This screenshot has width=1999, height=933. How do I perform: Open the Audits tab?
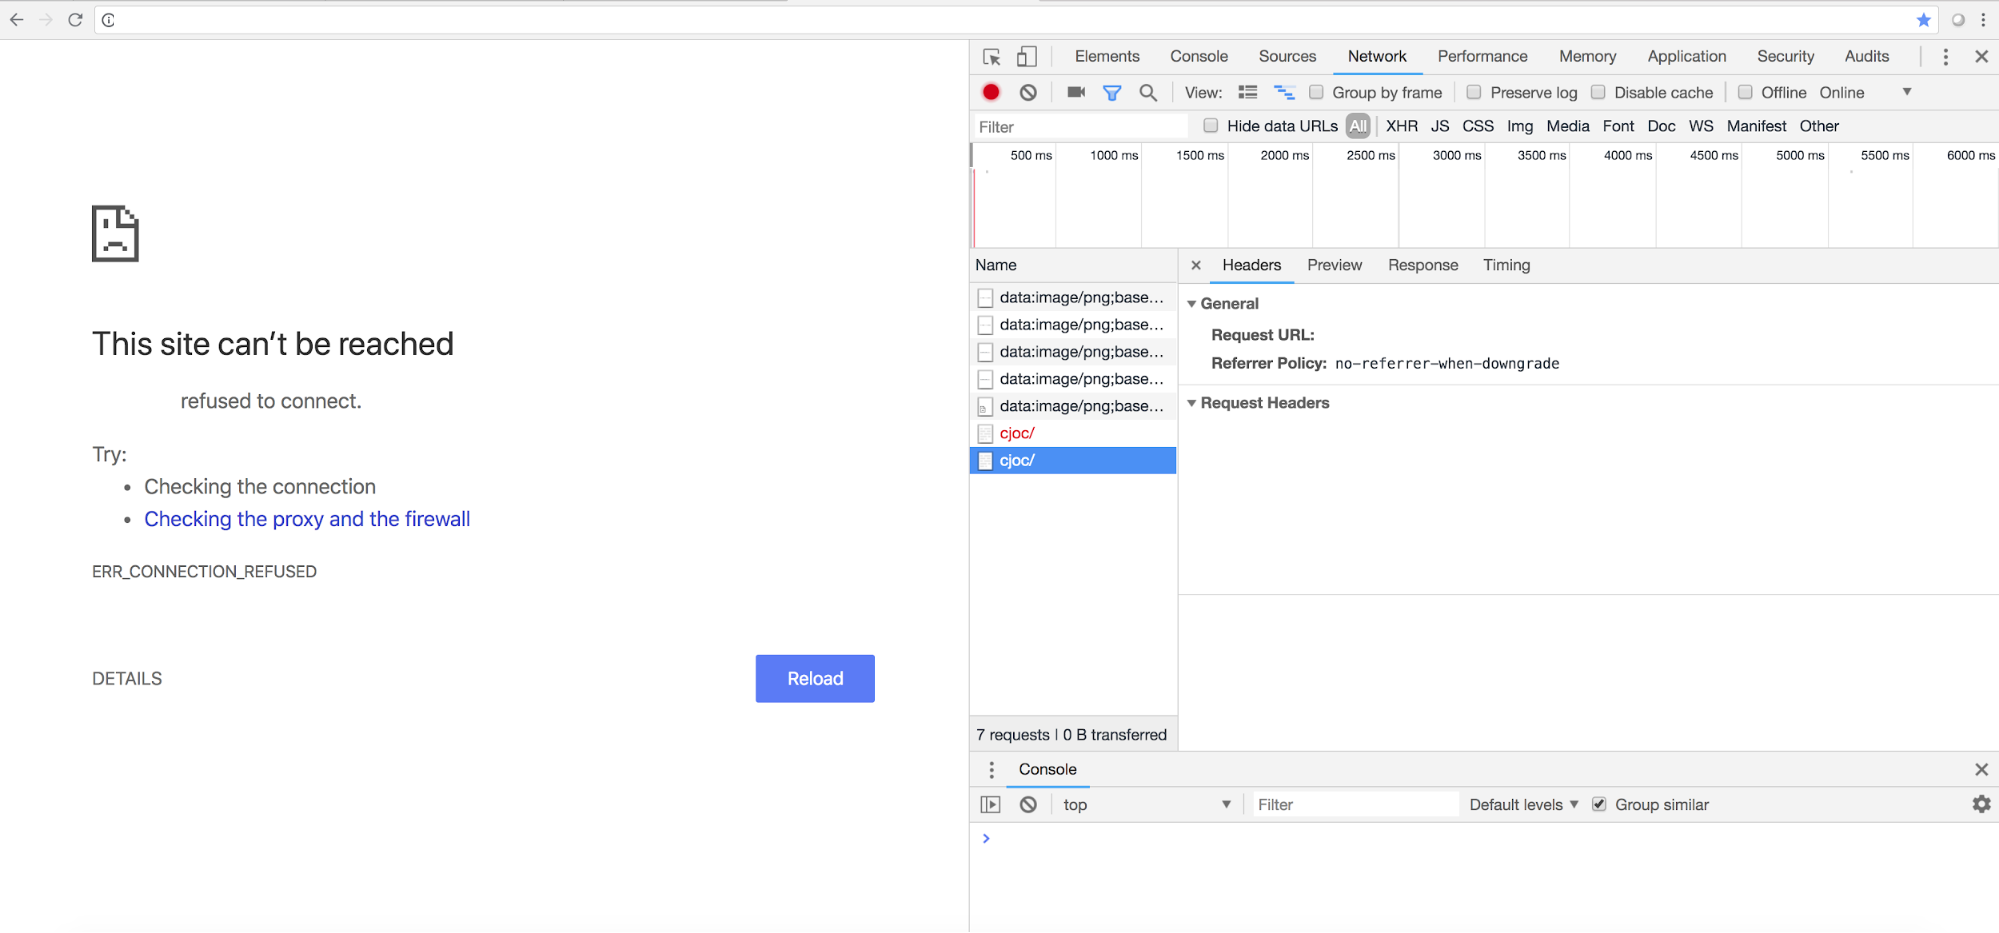[x=1866, y=56]
